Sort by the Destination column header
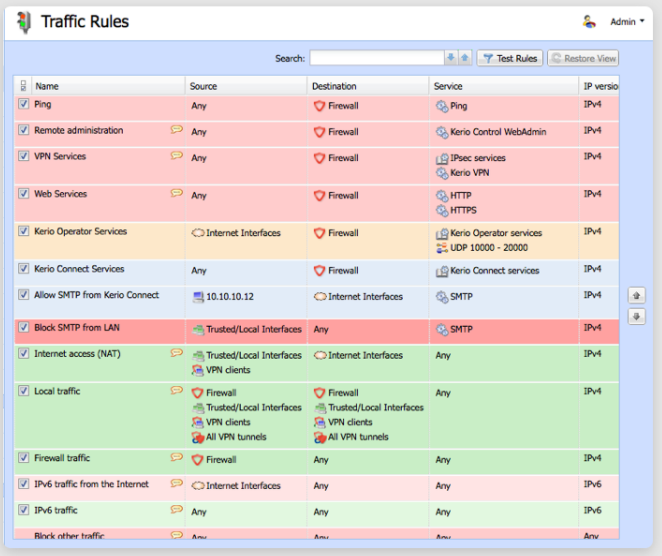662x556 pixels. pyautogui.click(x=368, y=86)
